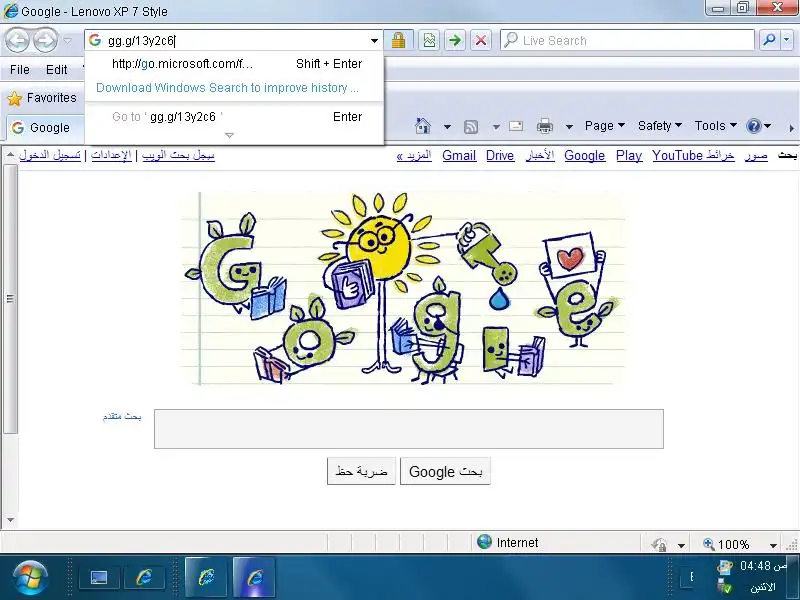This screenshot has width=800, height=600.
Task: Click the 100% zoom level button
Action: tap(727, 544)
